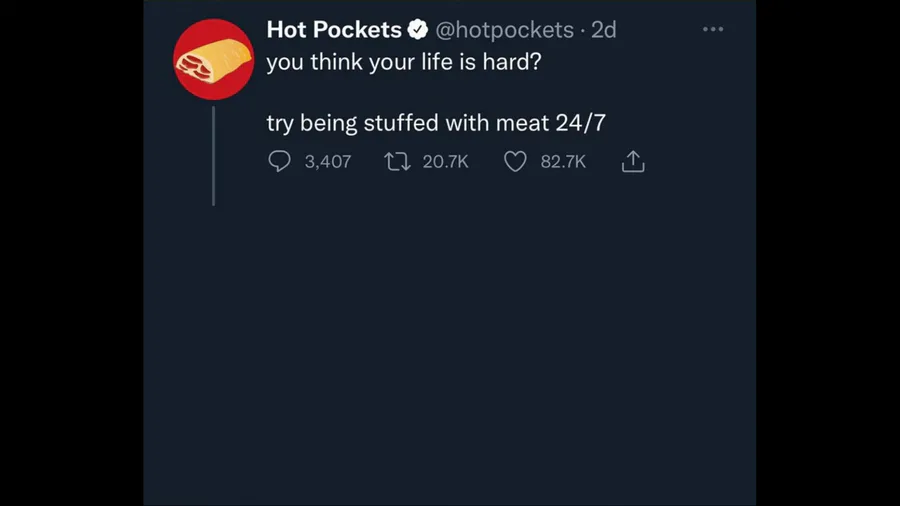Screen dimensions: 900x506
Task: Click the text 'you think your life is hard?'
Action: point(404,62)
